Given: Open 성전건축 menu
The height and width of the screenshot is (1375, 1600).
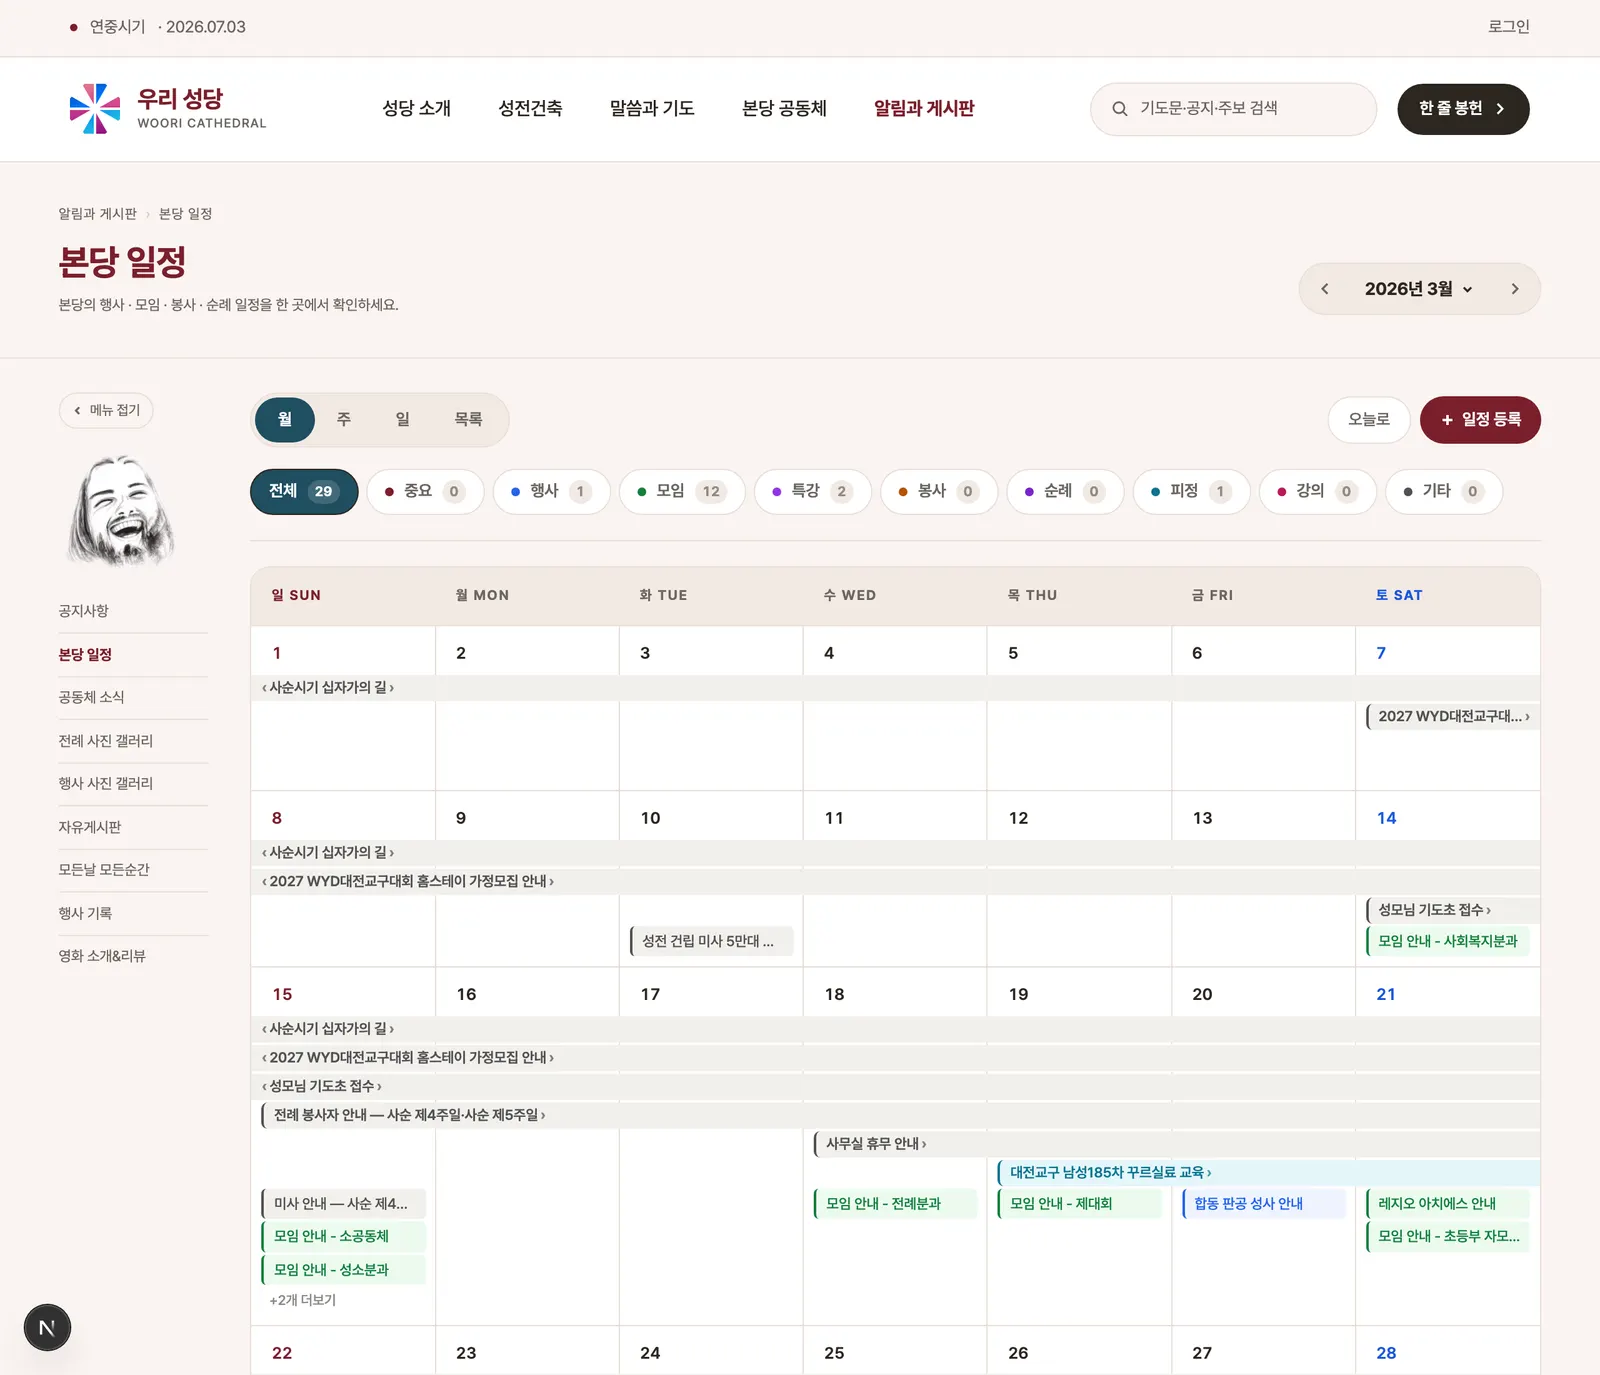Looking at the screenshot, I should pos(530,109).
